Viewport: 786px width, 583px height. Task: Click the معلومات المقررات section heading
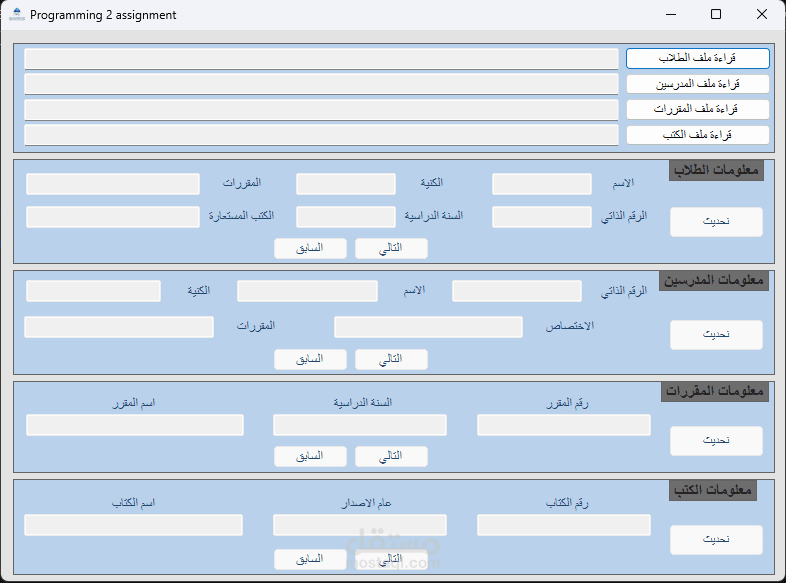point(715,391)
